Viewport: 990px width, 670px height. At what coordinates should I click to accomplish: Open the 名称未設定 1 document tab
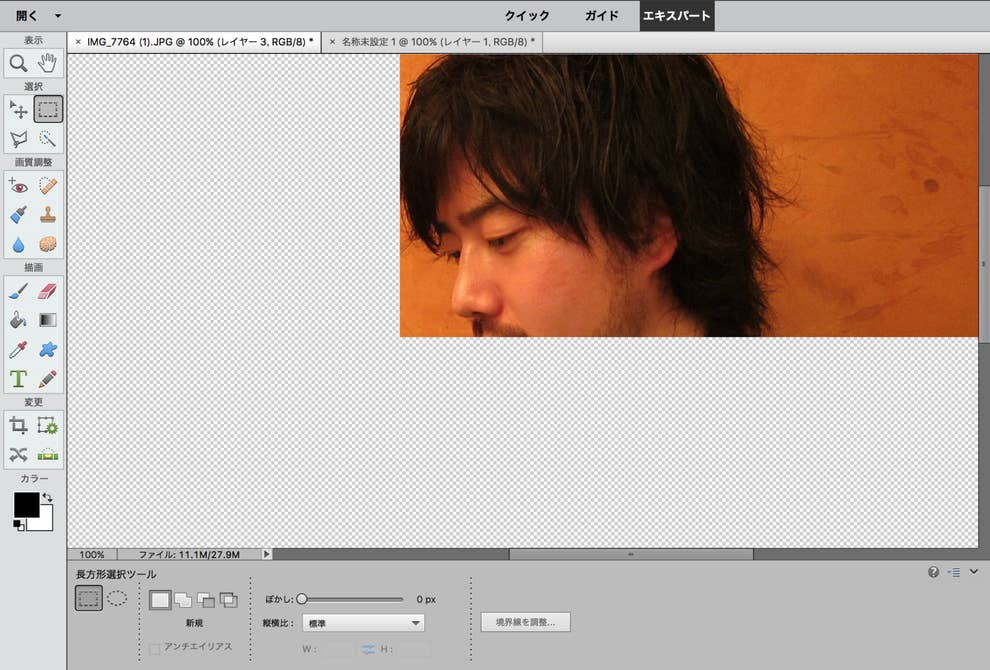437,42
